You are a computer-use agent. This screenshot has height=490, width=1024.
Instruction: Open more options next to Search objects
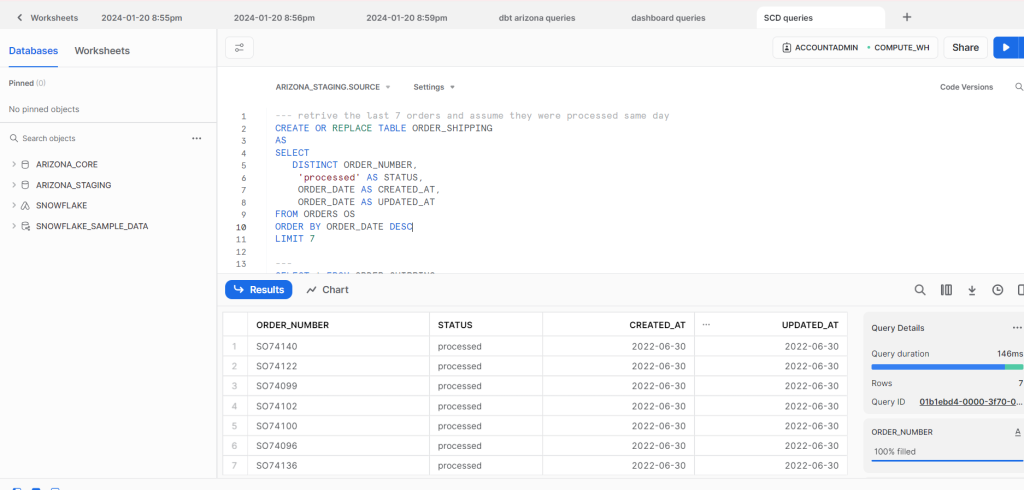coord(197,138)
